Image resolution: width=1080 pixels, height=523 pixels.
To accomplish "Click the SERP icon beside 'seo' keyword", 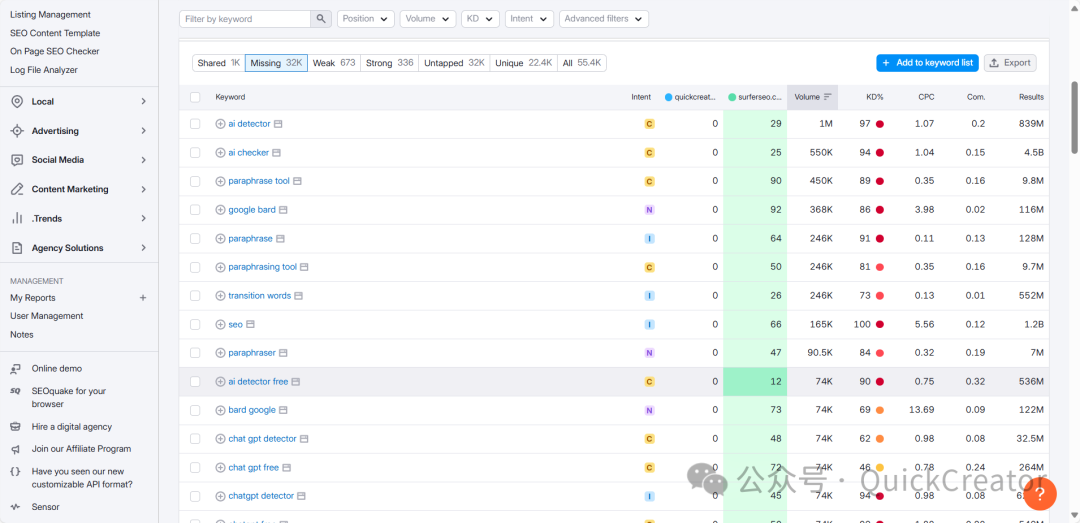I will coord(251,325).
